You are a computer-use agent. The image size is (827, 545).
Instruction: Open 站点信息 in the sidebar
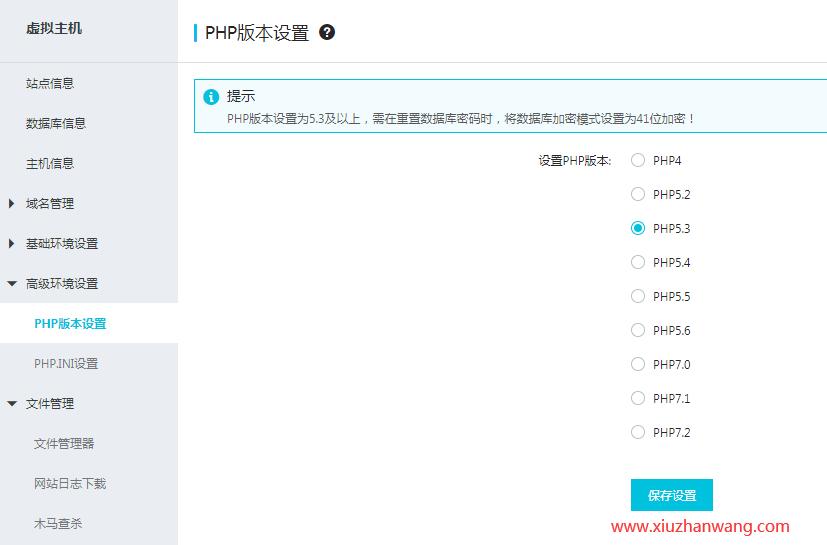50,84
